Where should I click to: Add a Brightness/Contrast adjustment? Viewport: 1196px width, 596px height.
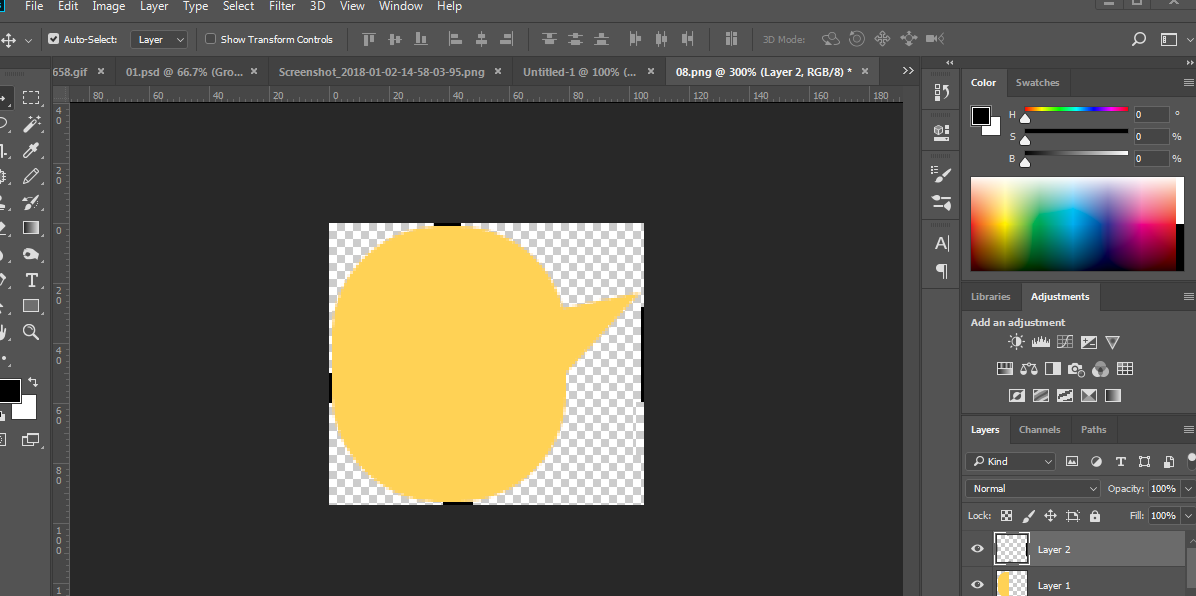(x=1016, y=343)
